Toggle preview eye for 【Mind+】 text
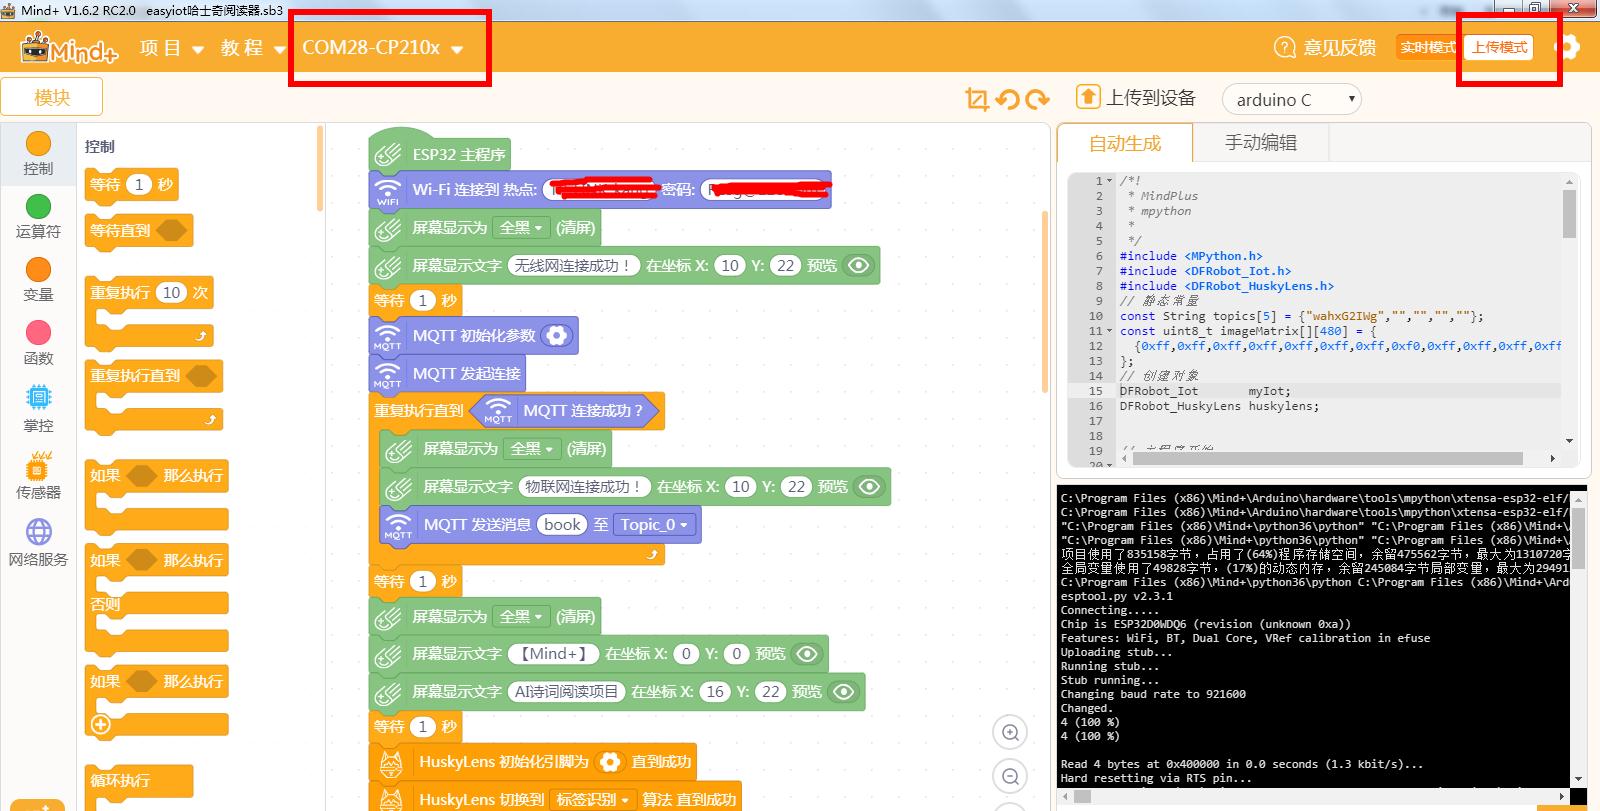This screenshot has height=811, width=1600. (807, 654)
